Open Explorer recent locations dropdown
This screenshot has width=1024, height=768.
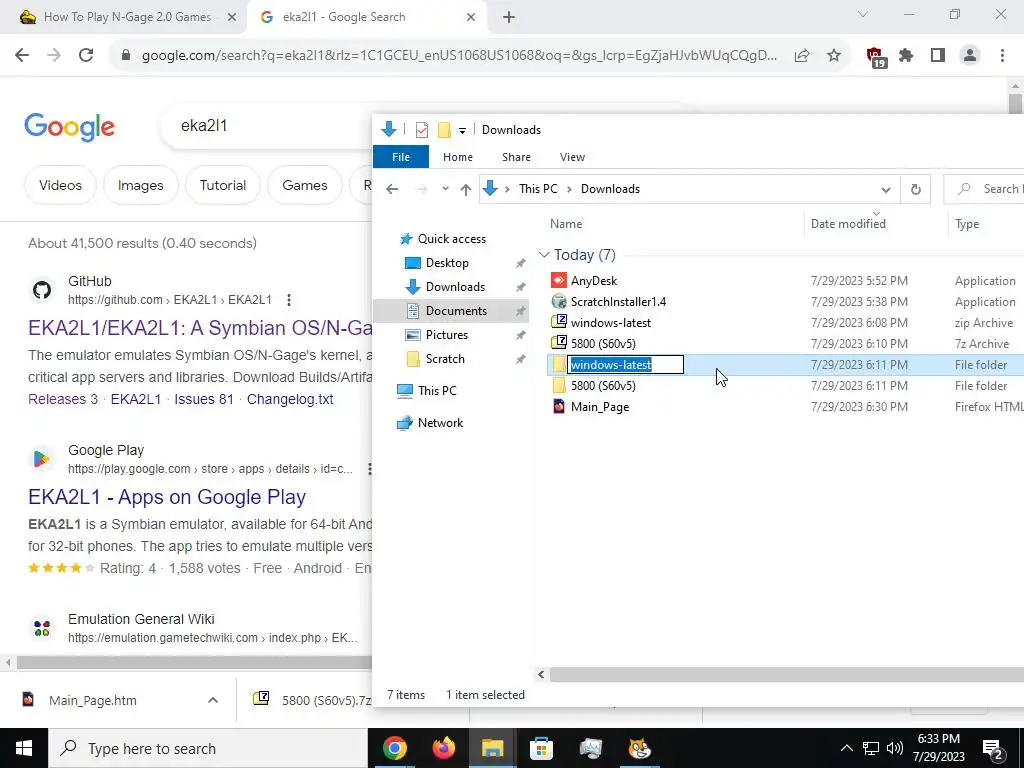point(445,189)
